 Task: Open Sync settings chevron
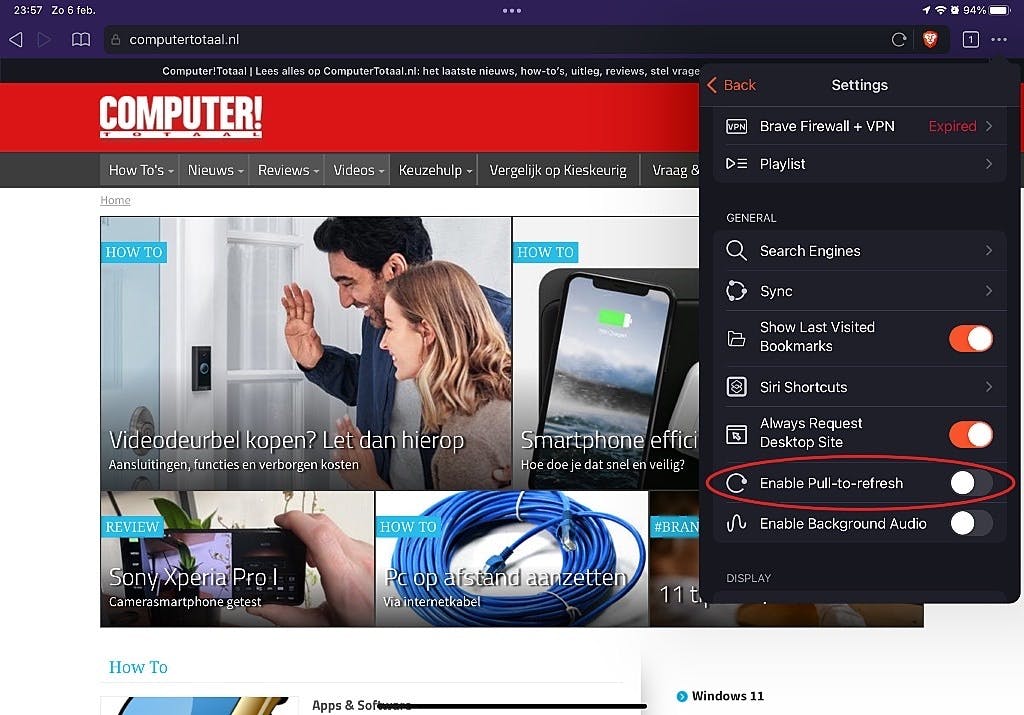pyautogui.click(x=989, y=291)
